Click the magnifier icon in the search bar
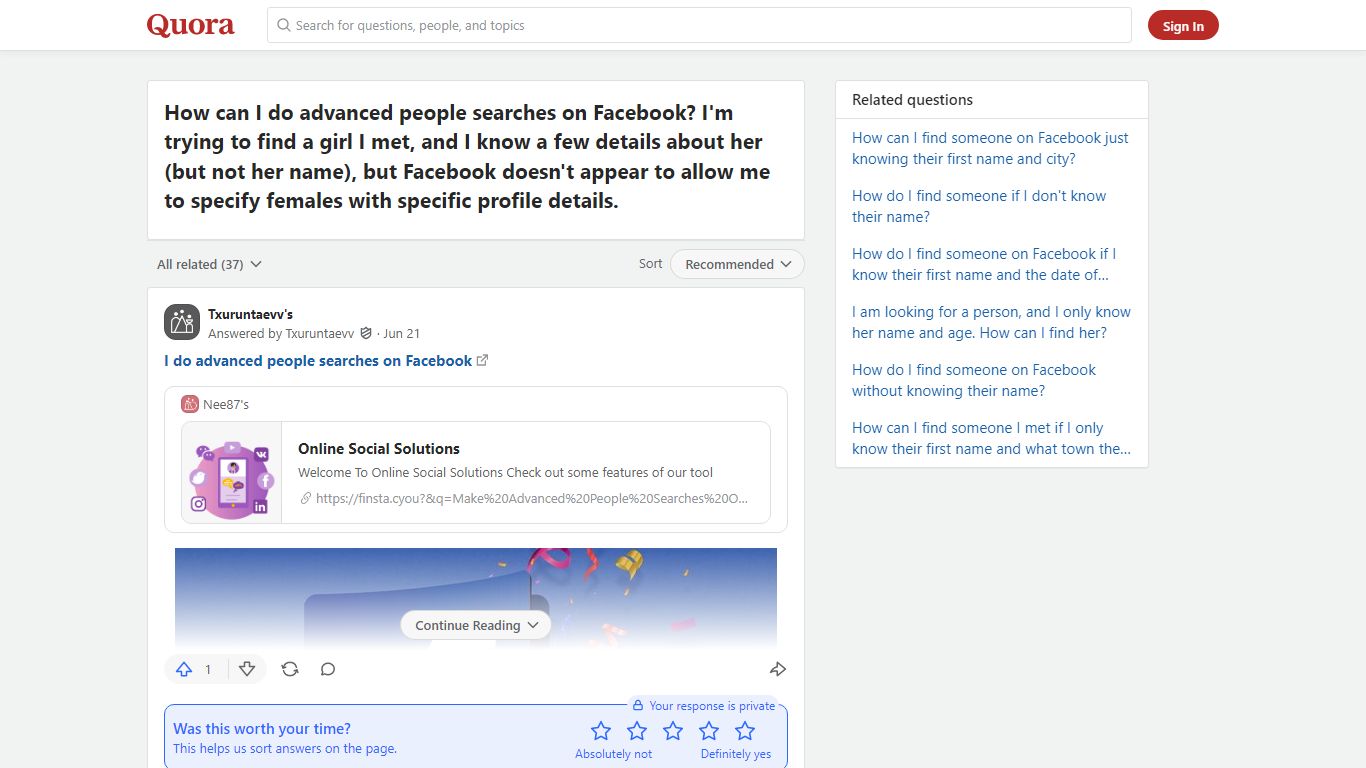 coord(284,25)
